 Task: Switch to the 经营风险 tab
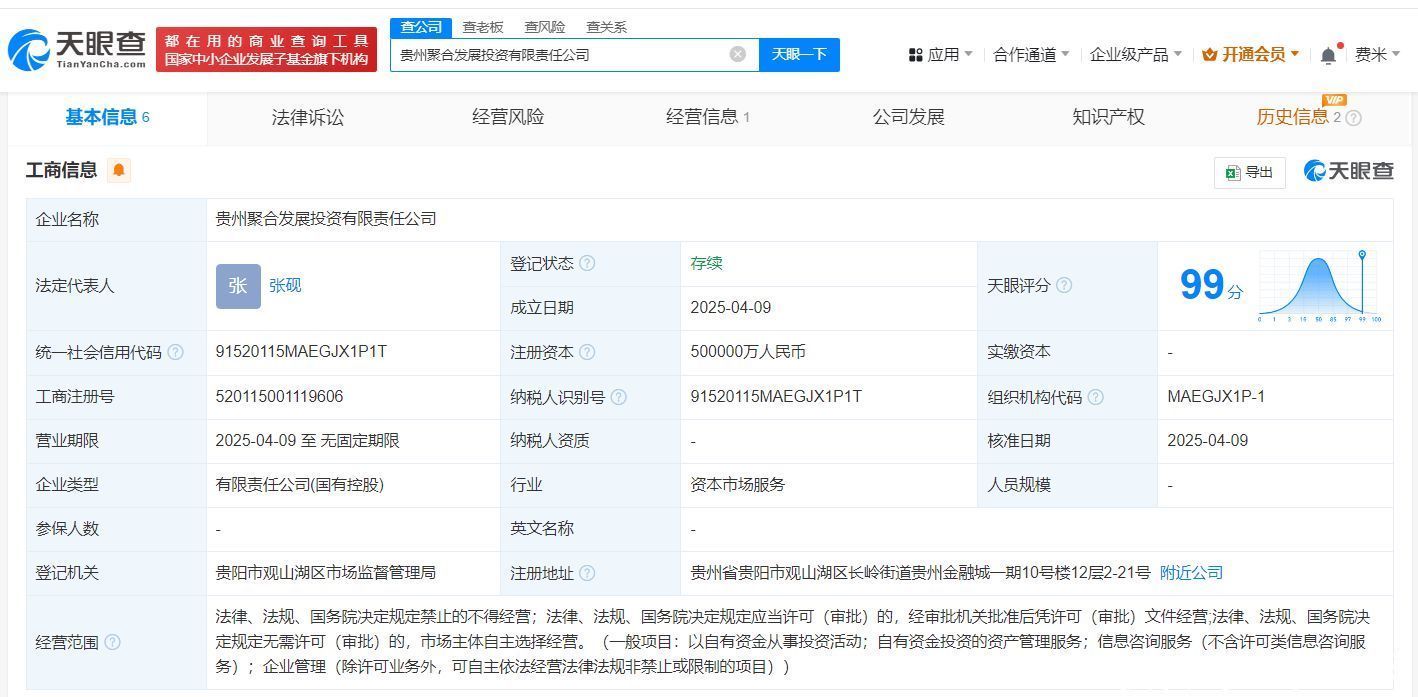[x=508, y=117]
